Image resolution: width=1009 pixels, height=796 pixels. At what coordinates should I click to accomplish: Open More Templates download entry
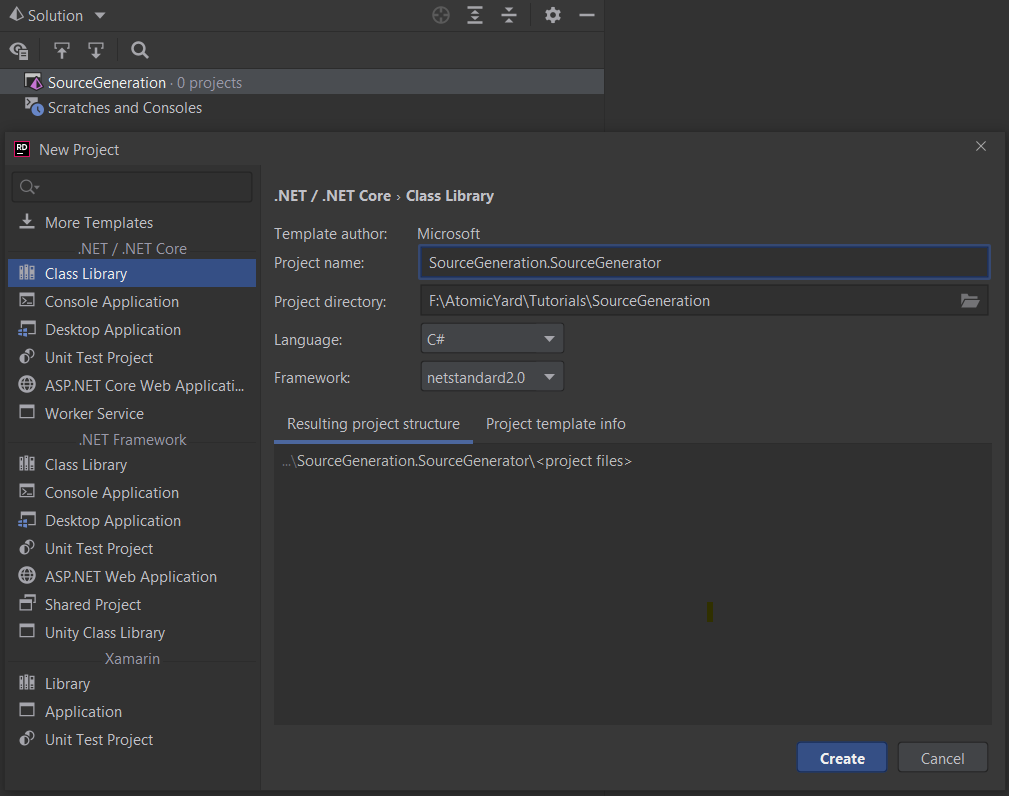click(x=132, y=223)
